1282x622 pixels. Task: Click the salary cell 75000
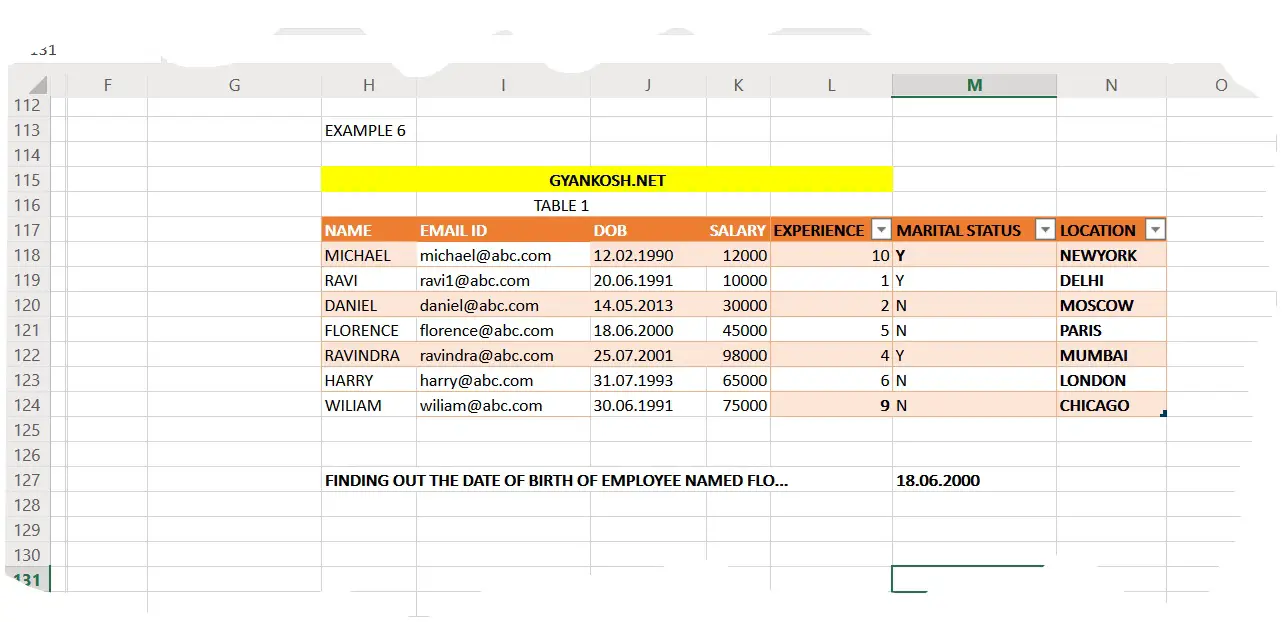[738, 405]
